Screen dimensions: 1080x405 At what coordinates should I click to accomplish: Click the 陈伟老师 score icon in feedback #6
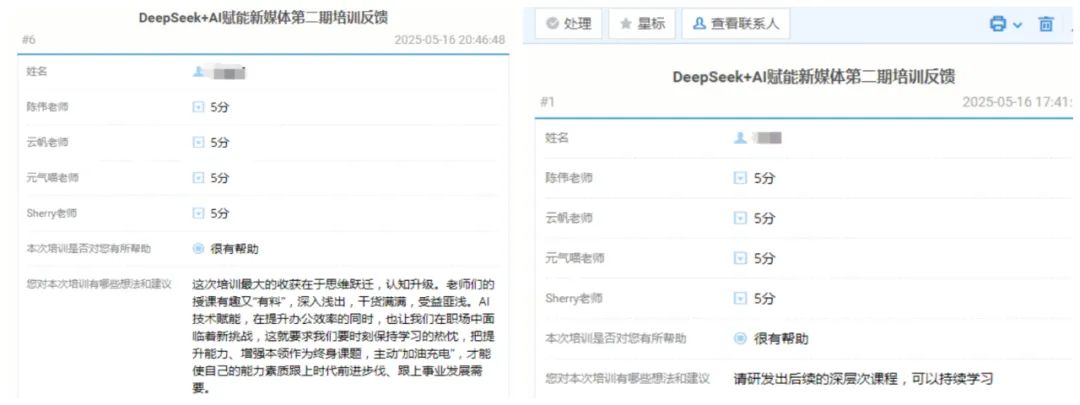click(x=198, y=107)
